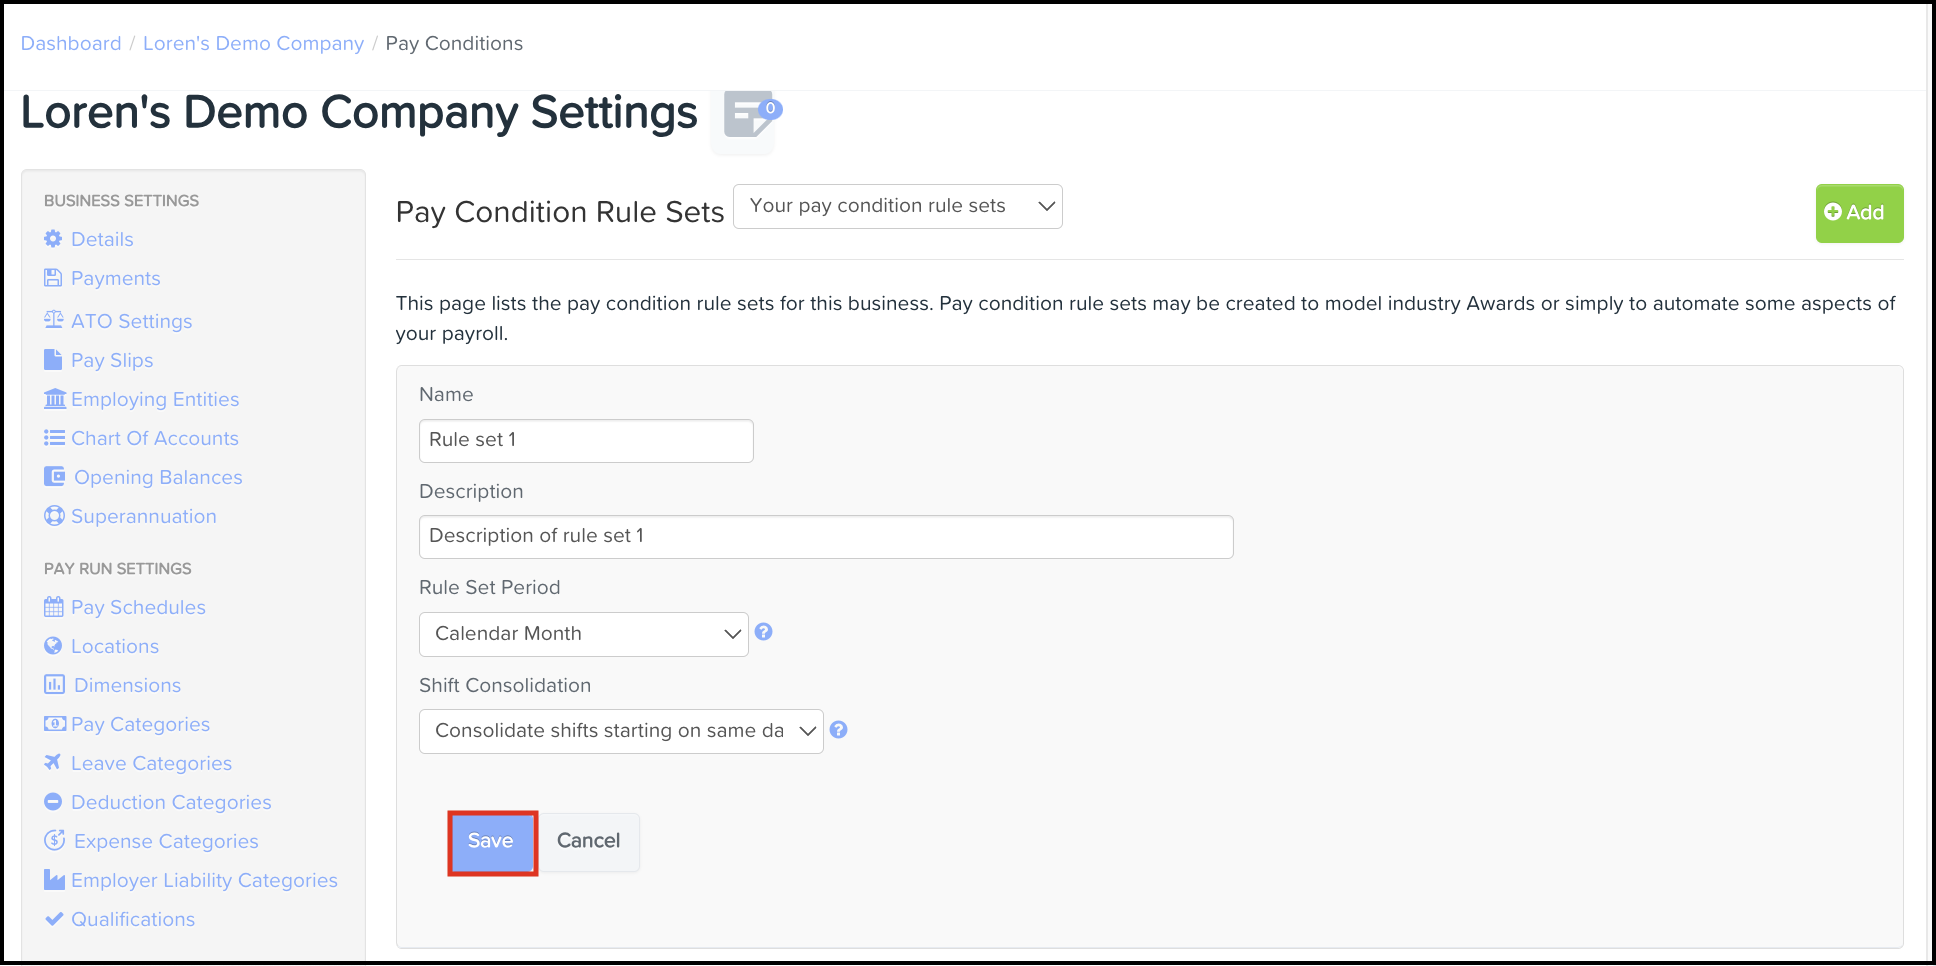This screenshot has width=1936, height=966.
Task: Click the Dimensions bar chart icon
Action: coord(55,685)
